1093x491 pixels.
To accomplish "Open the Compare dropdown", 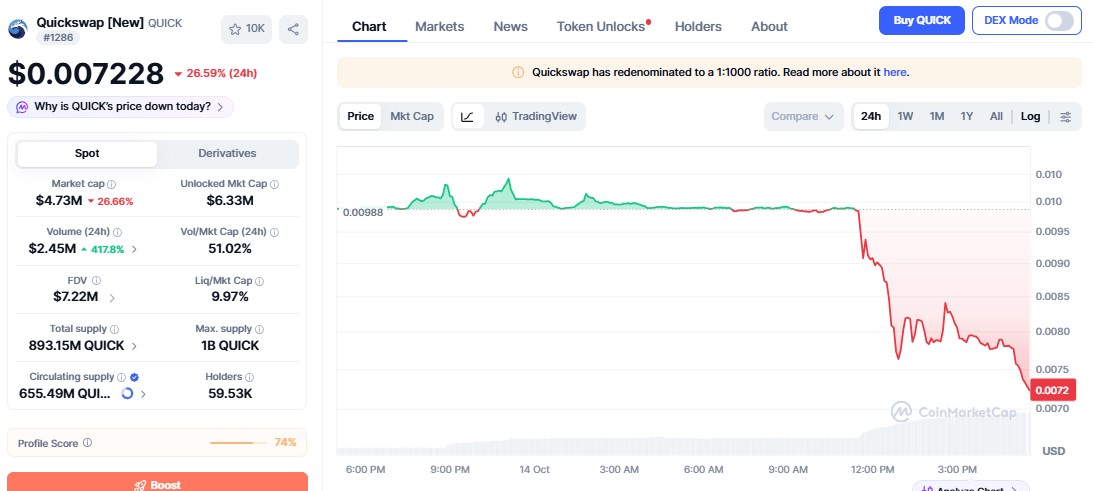I will click(x=803, y=116).
